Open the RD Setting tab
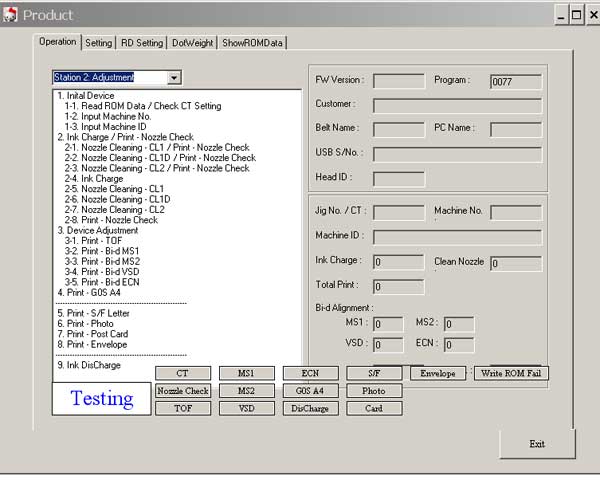The height and width of the screenshot is (480, 600). [142, 43]
